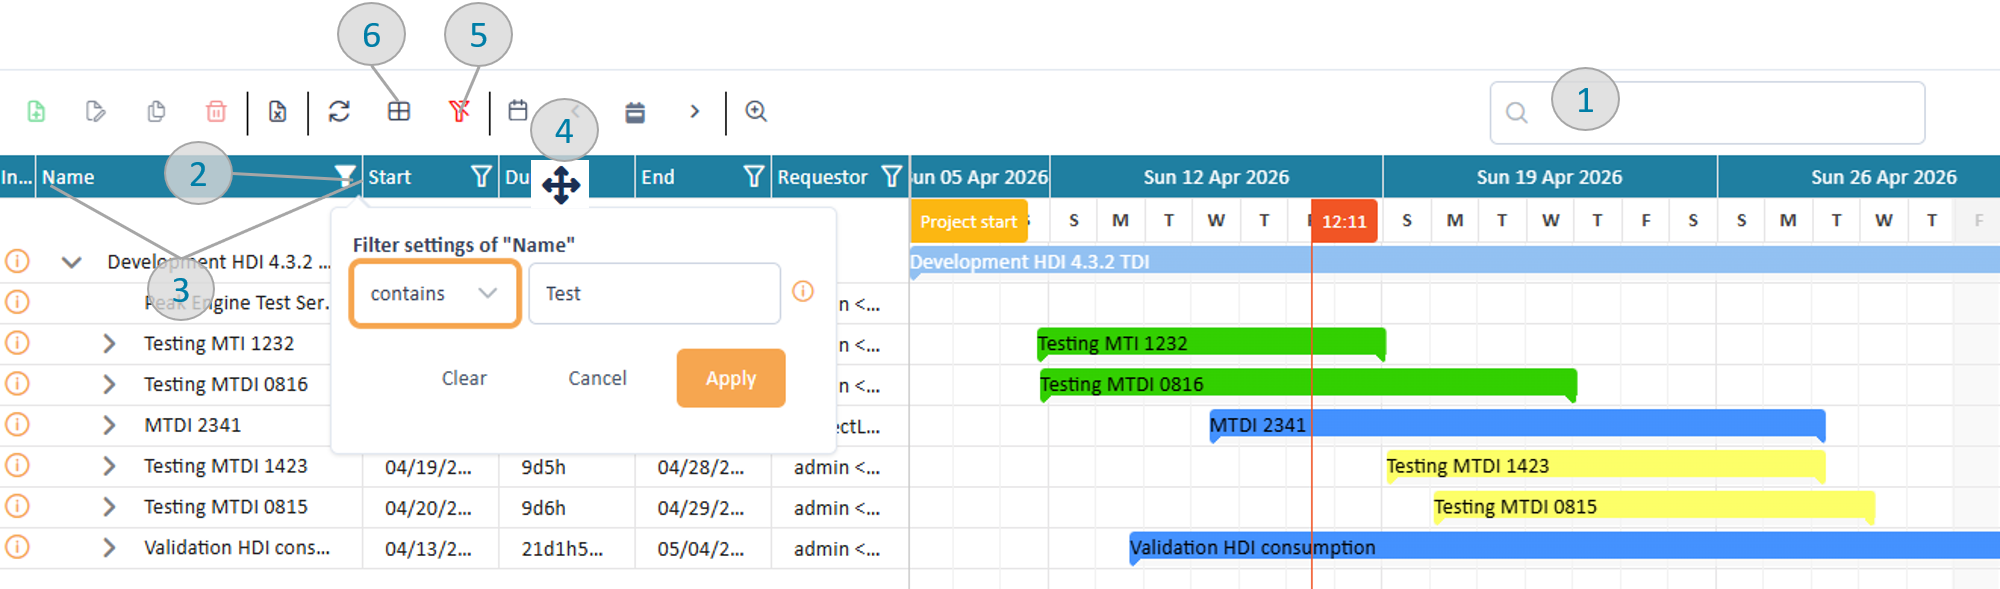Open the 'contains' filter operator dropdown
The height and width of the screenshot is (589, 2000).
[434, 293]
